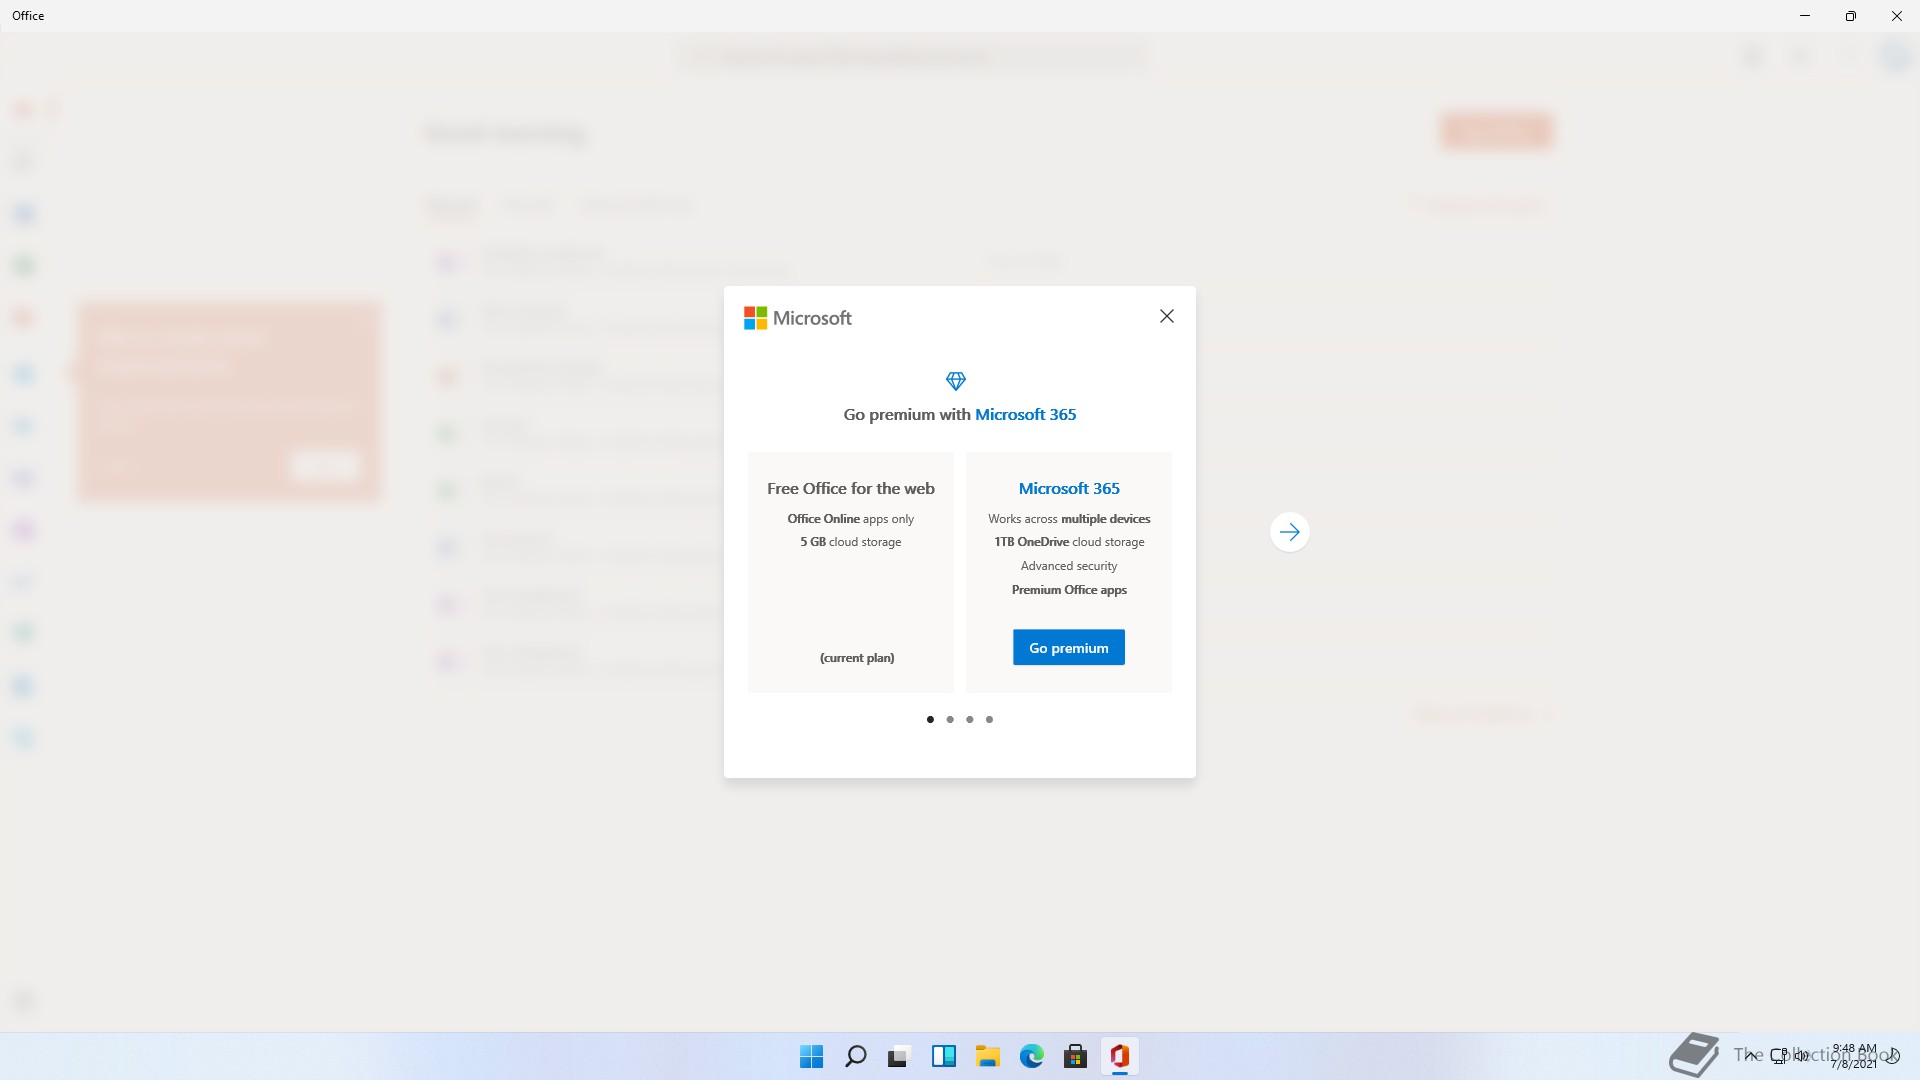Click the premium diamond icon
The width and height of the screenshot is (1920, 1080).
pos(956,381)
